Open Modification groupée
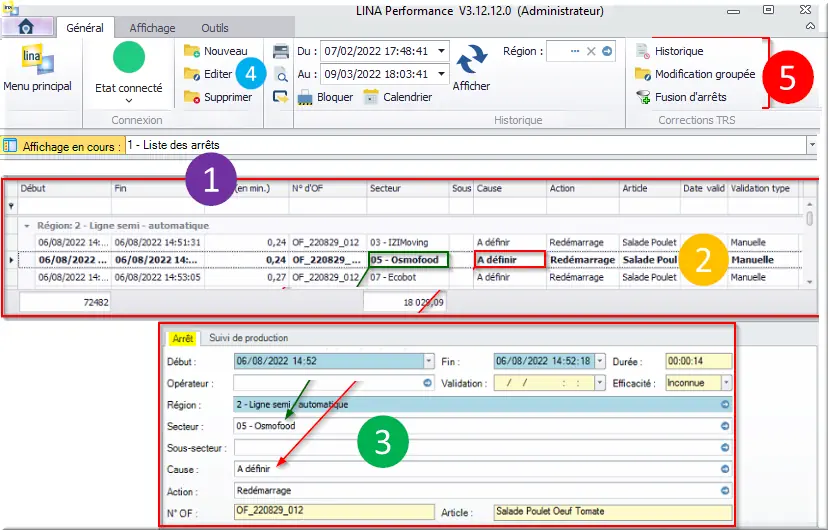 695,74
